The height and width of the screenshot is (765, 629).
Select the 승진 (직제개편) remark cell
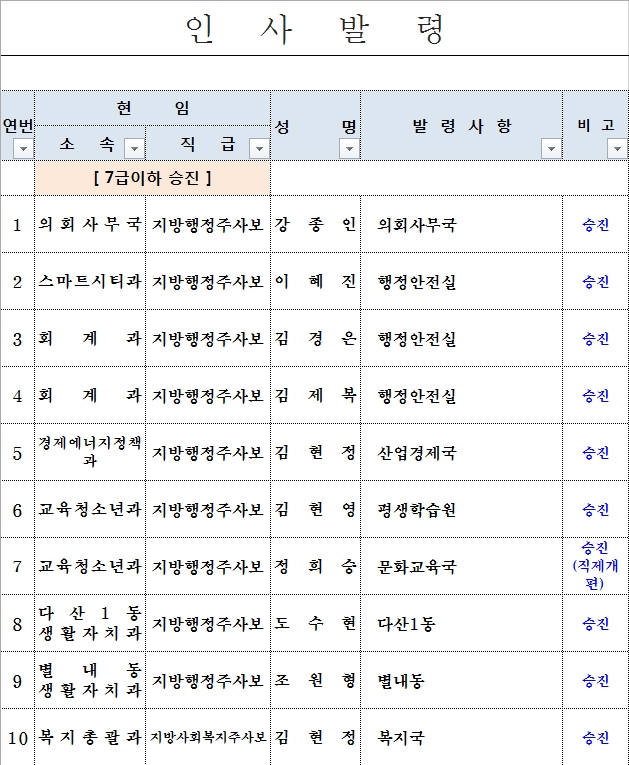click(595, 566)
